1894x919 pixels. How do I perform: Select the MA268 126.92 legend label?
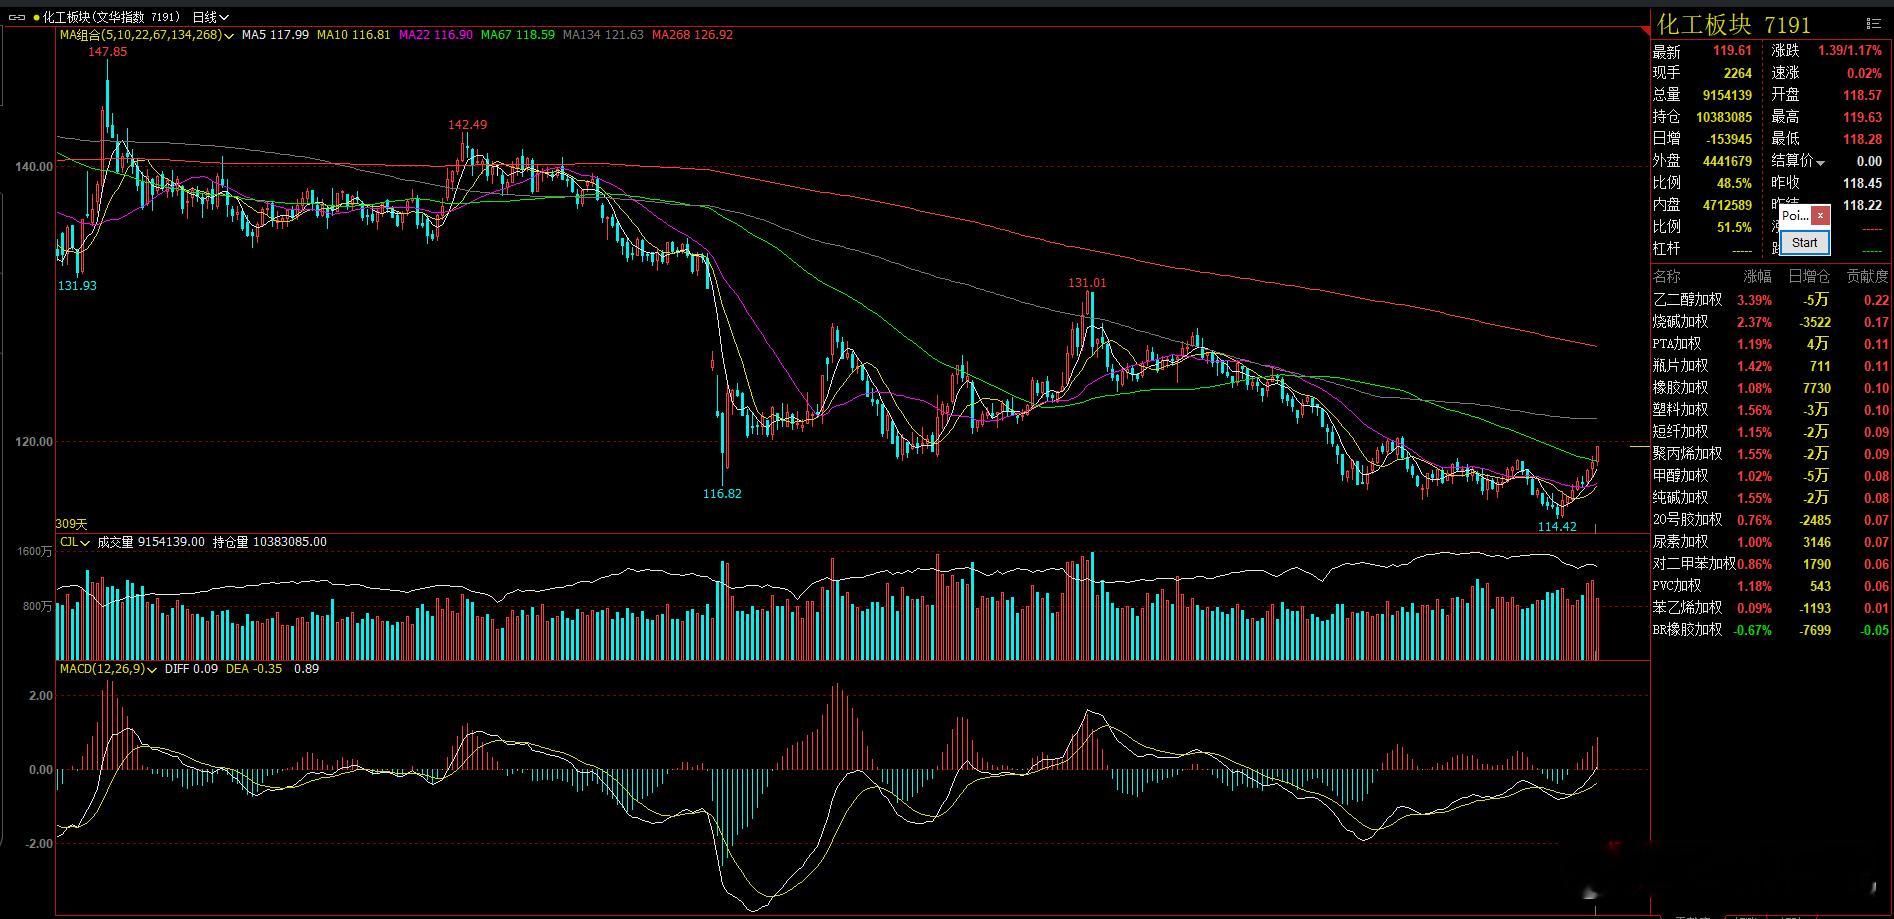(692, 35)
